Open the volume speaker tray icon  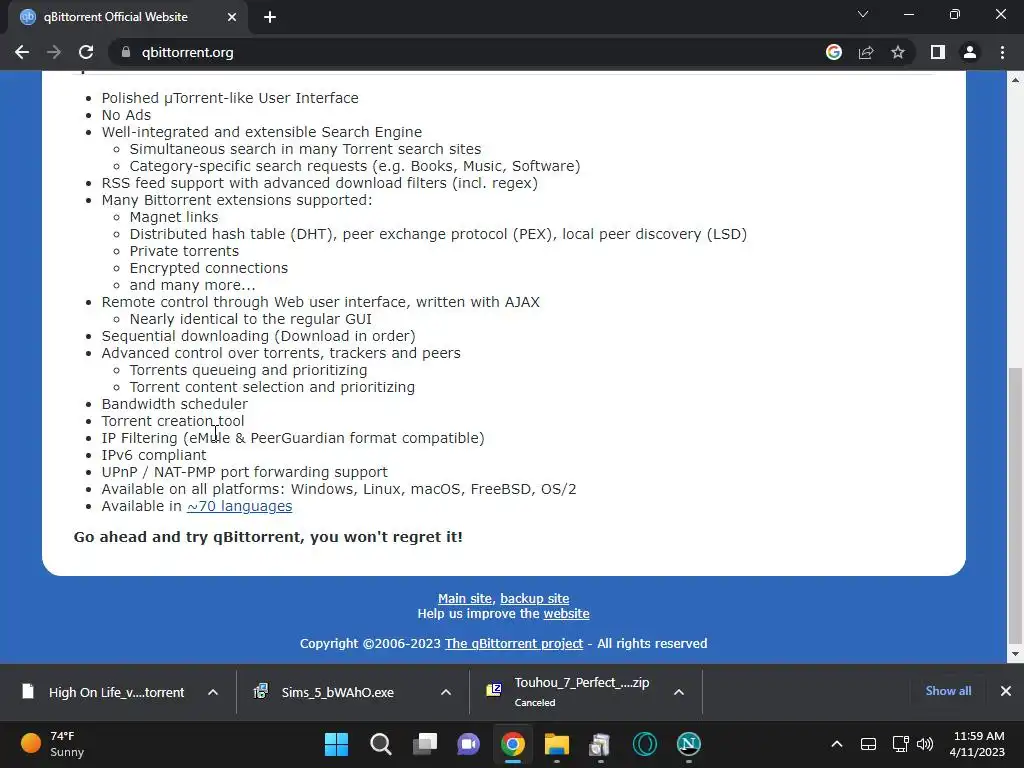(925, 744)
